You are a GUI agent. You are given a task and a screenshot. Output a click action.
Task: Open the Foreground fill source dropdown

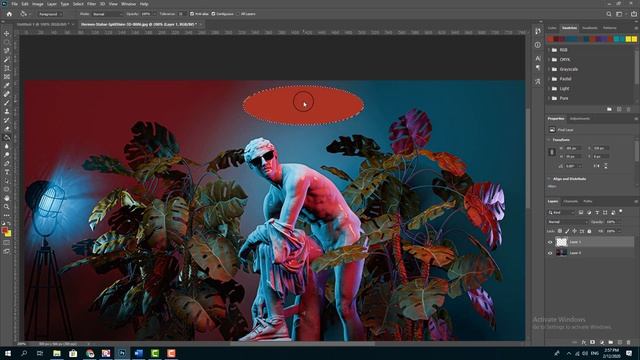pyautogui.click(x=50, y=14)
